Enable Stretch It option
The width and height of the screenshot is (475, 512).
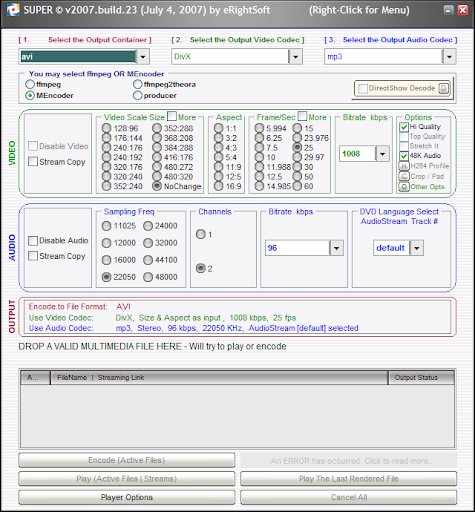pos(404,146)
